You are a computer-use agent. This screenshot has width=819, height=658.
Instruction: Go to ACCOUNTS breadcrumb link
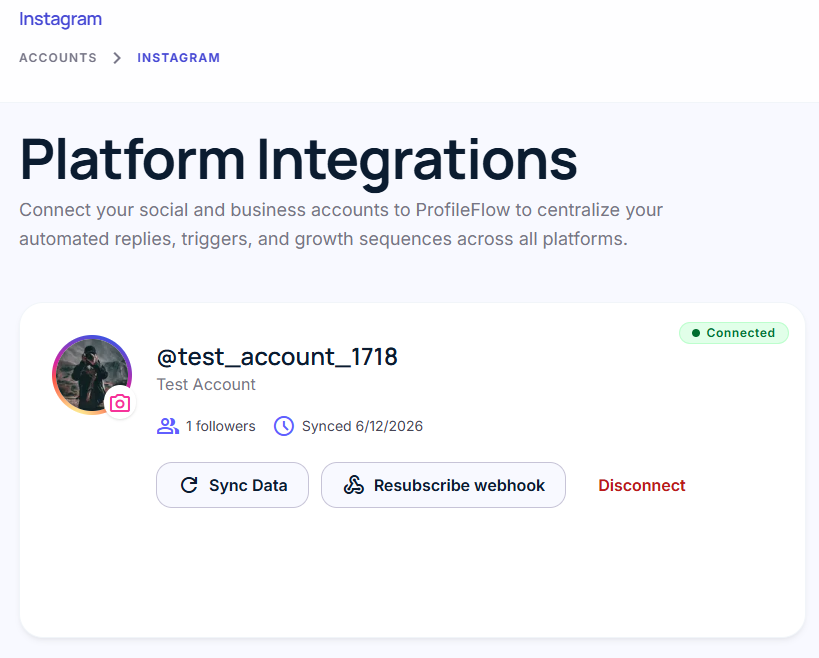click(x=58, y=58)
